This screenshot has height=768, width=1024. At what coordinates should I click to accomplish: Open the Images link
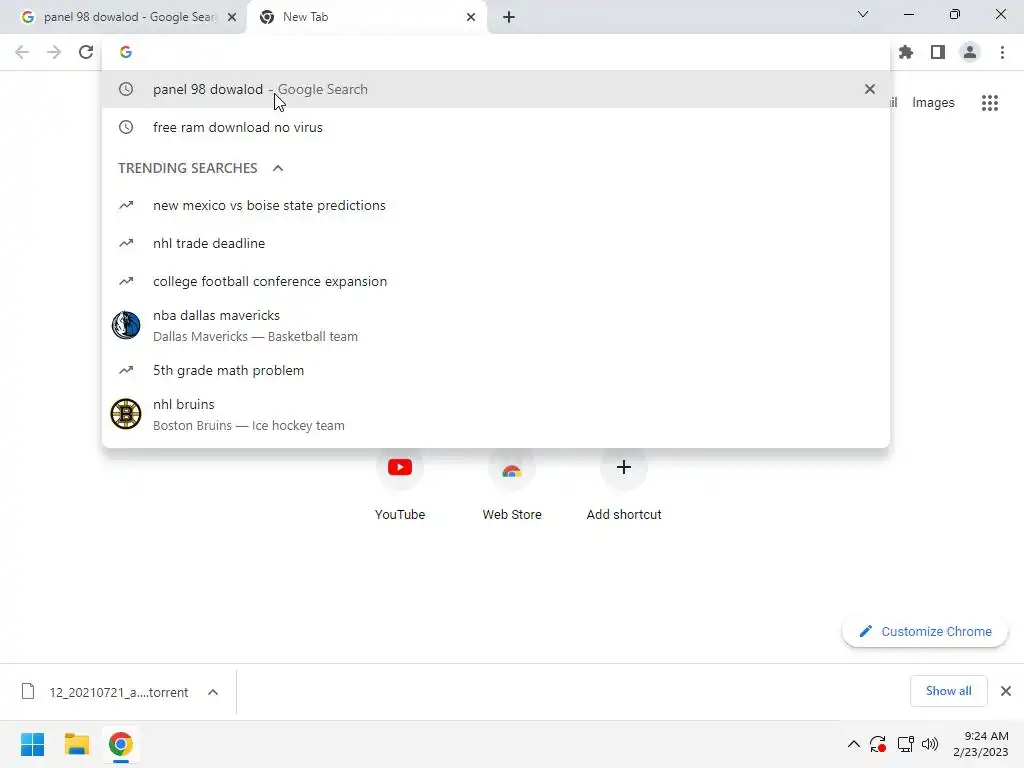933,103
